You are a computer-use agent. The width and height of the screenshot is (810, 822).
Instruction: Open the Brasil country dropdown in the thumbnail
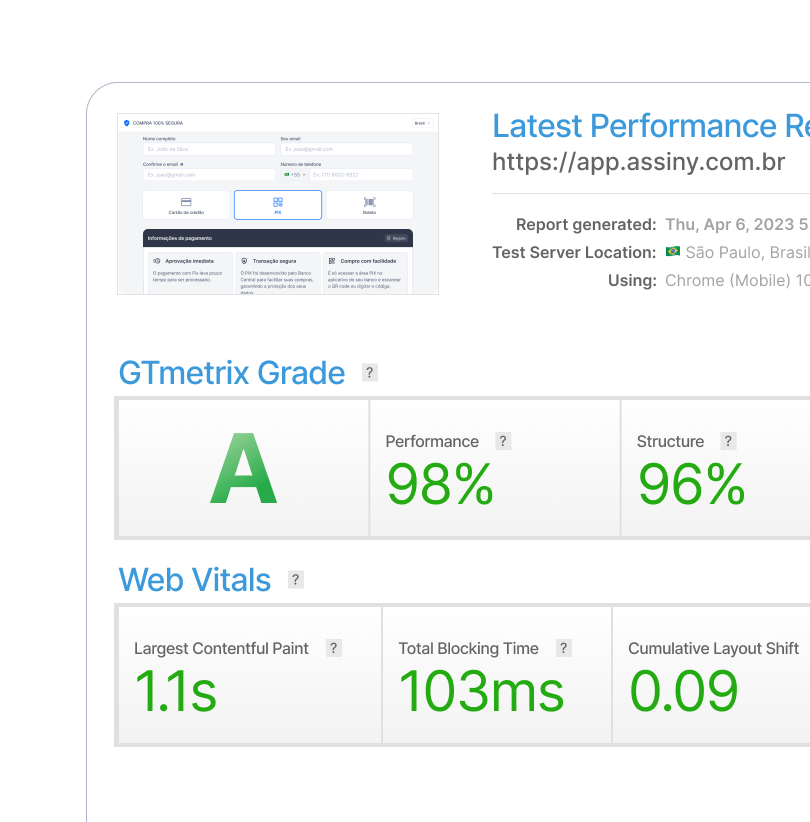click(422, 123)
